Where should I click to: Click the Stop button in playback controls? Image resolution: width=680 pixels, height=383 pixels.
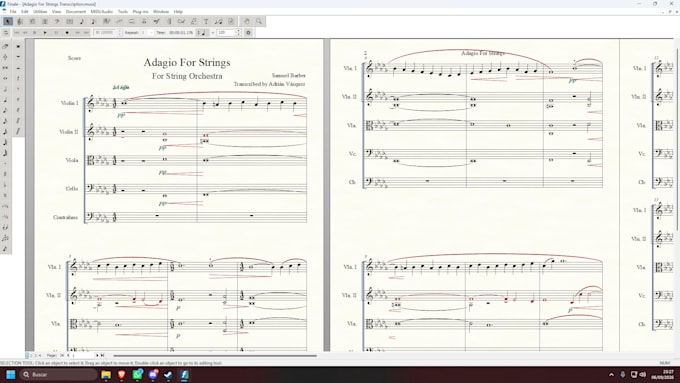click(x=34, y=33)
